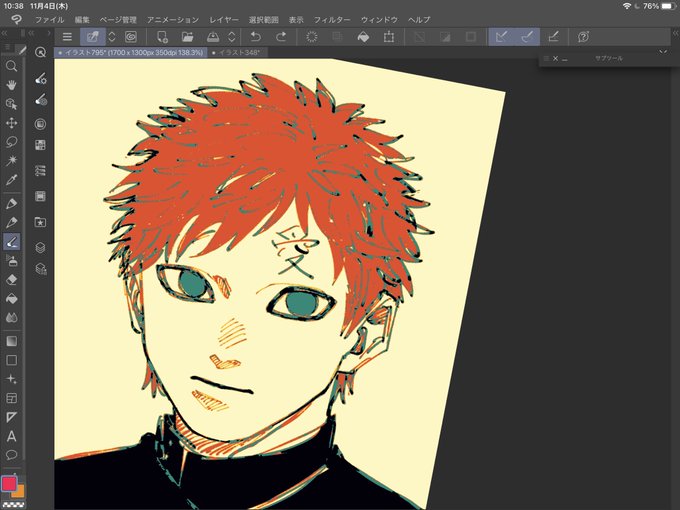Image resolution: width=680 pixels, height=510 pixels.
Task: Select the Figure rectangle tool
Action: (x=11, y=360)
